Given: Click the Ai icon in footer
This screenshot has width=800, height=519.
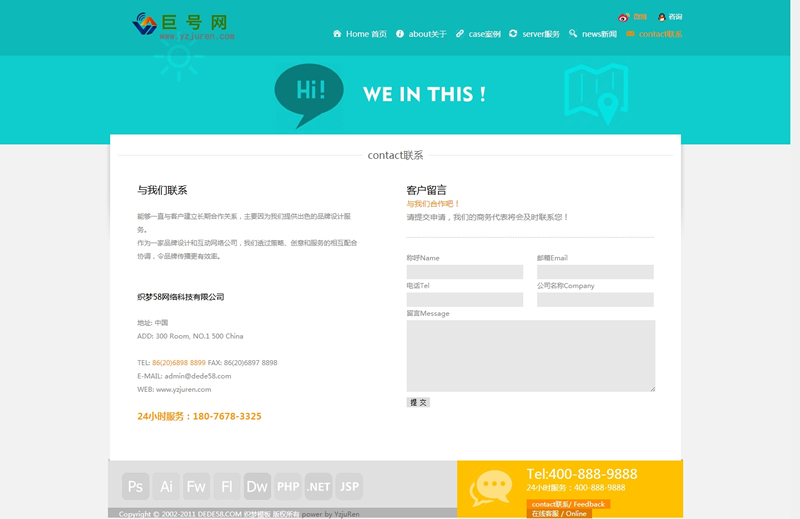Looking at the screenshot, I should (x=166, y=486).
